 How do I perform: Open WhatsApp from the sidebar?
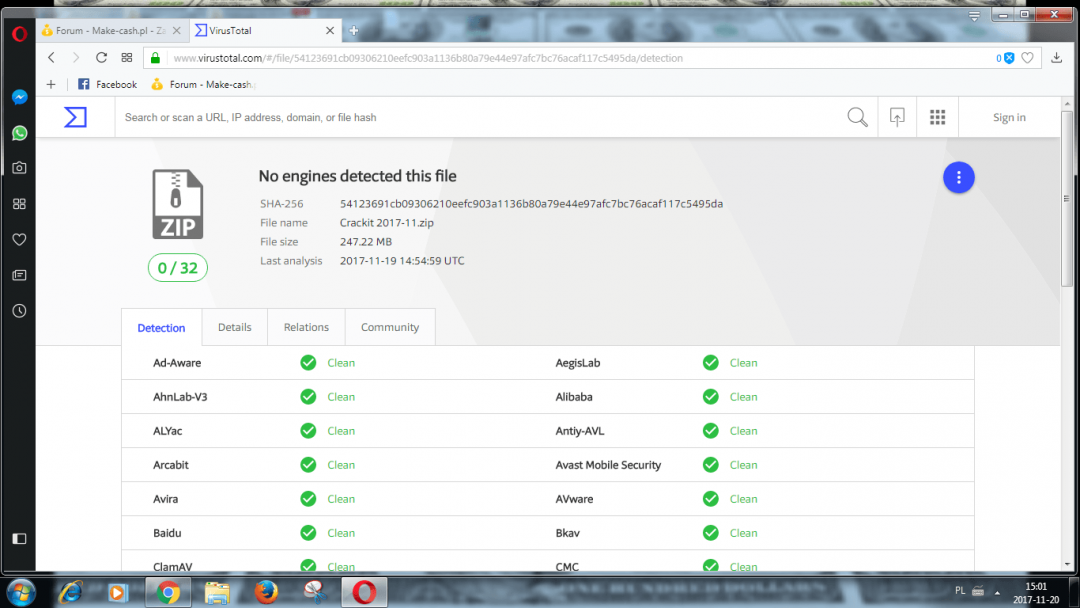coord(19,133)
